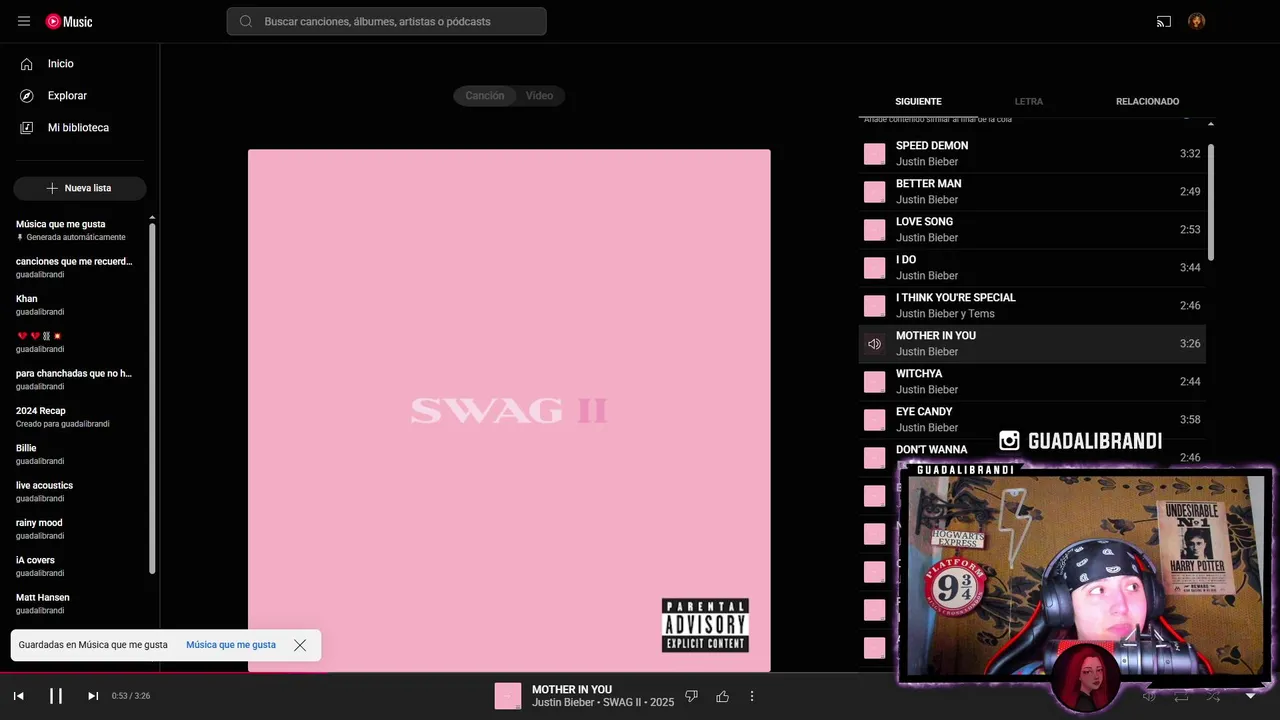Click the sidebar playlists scrollbar

tap(152, 398)
